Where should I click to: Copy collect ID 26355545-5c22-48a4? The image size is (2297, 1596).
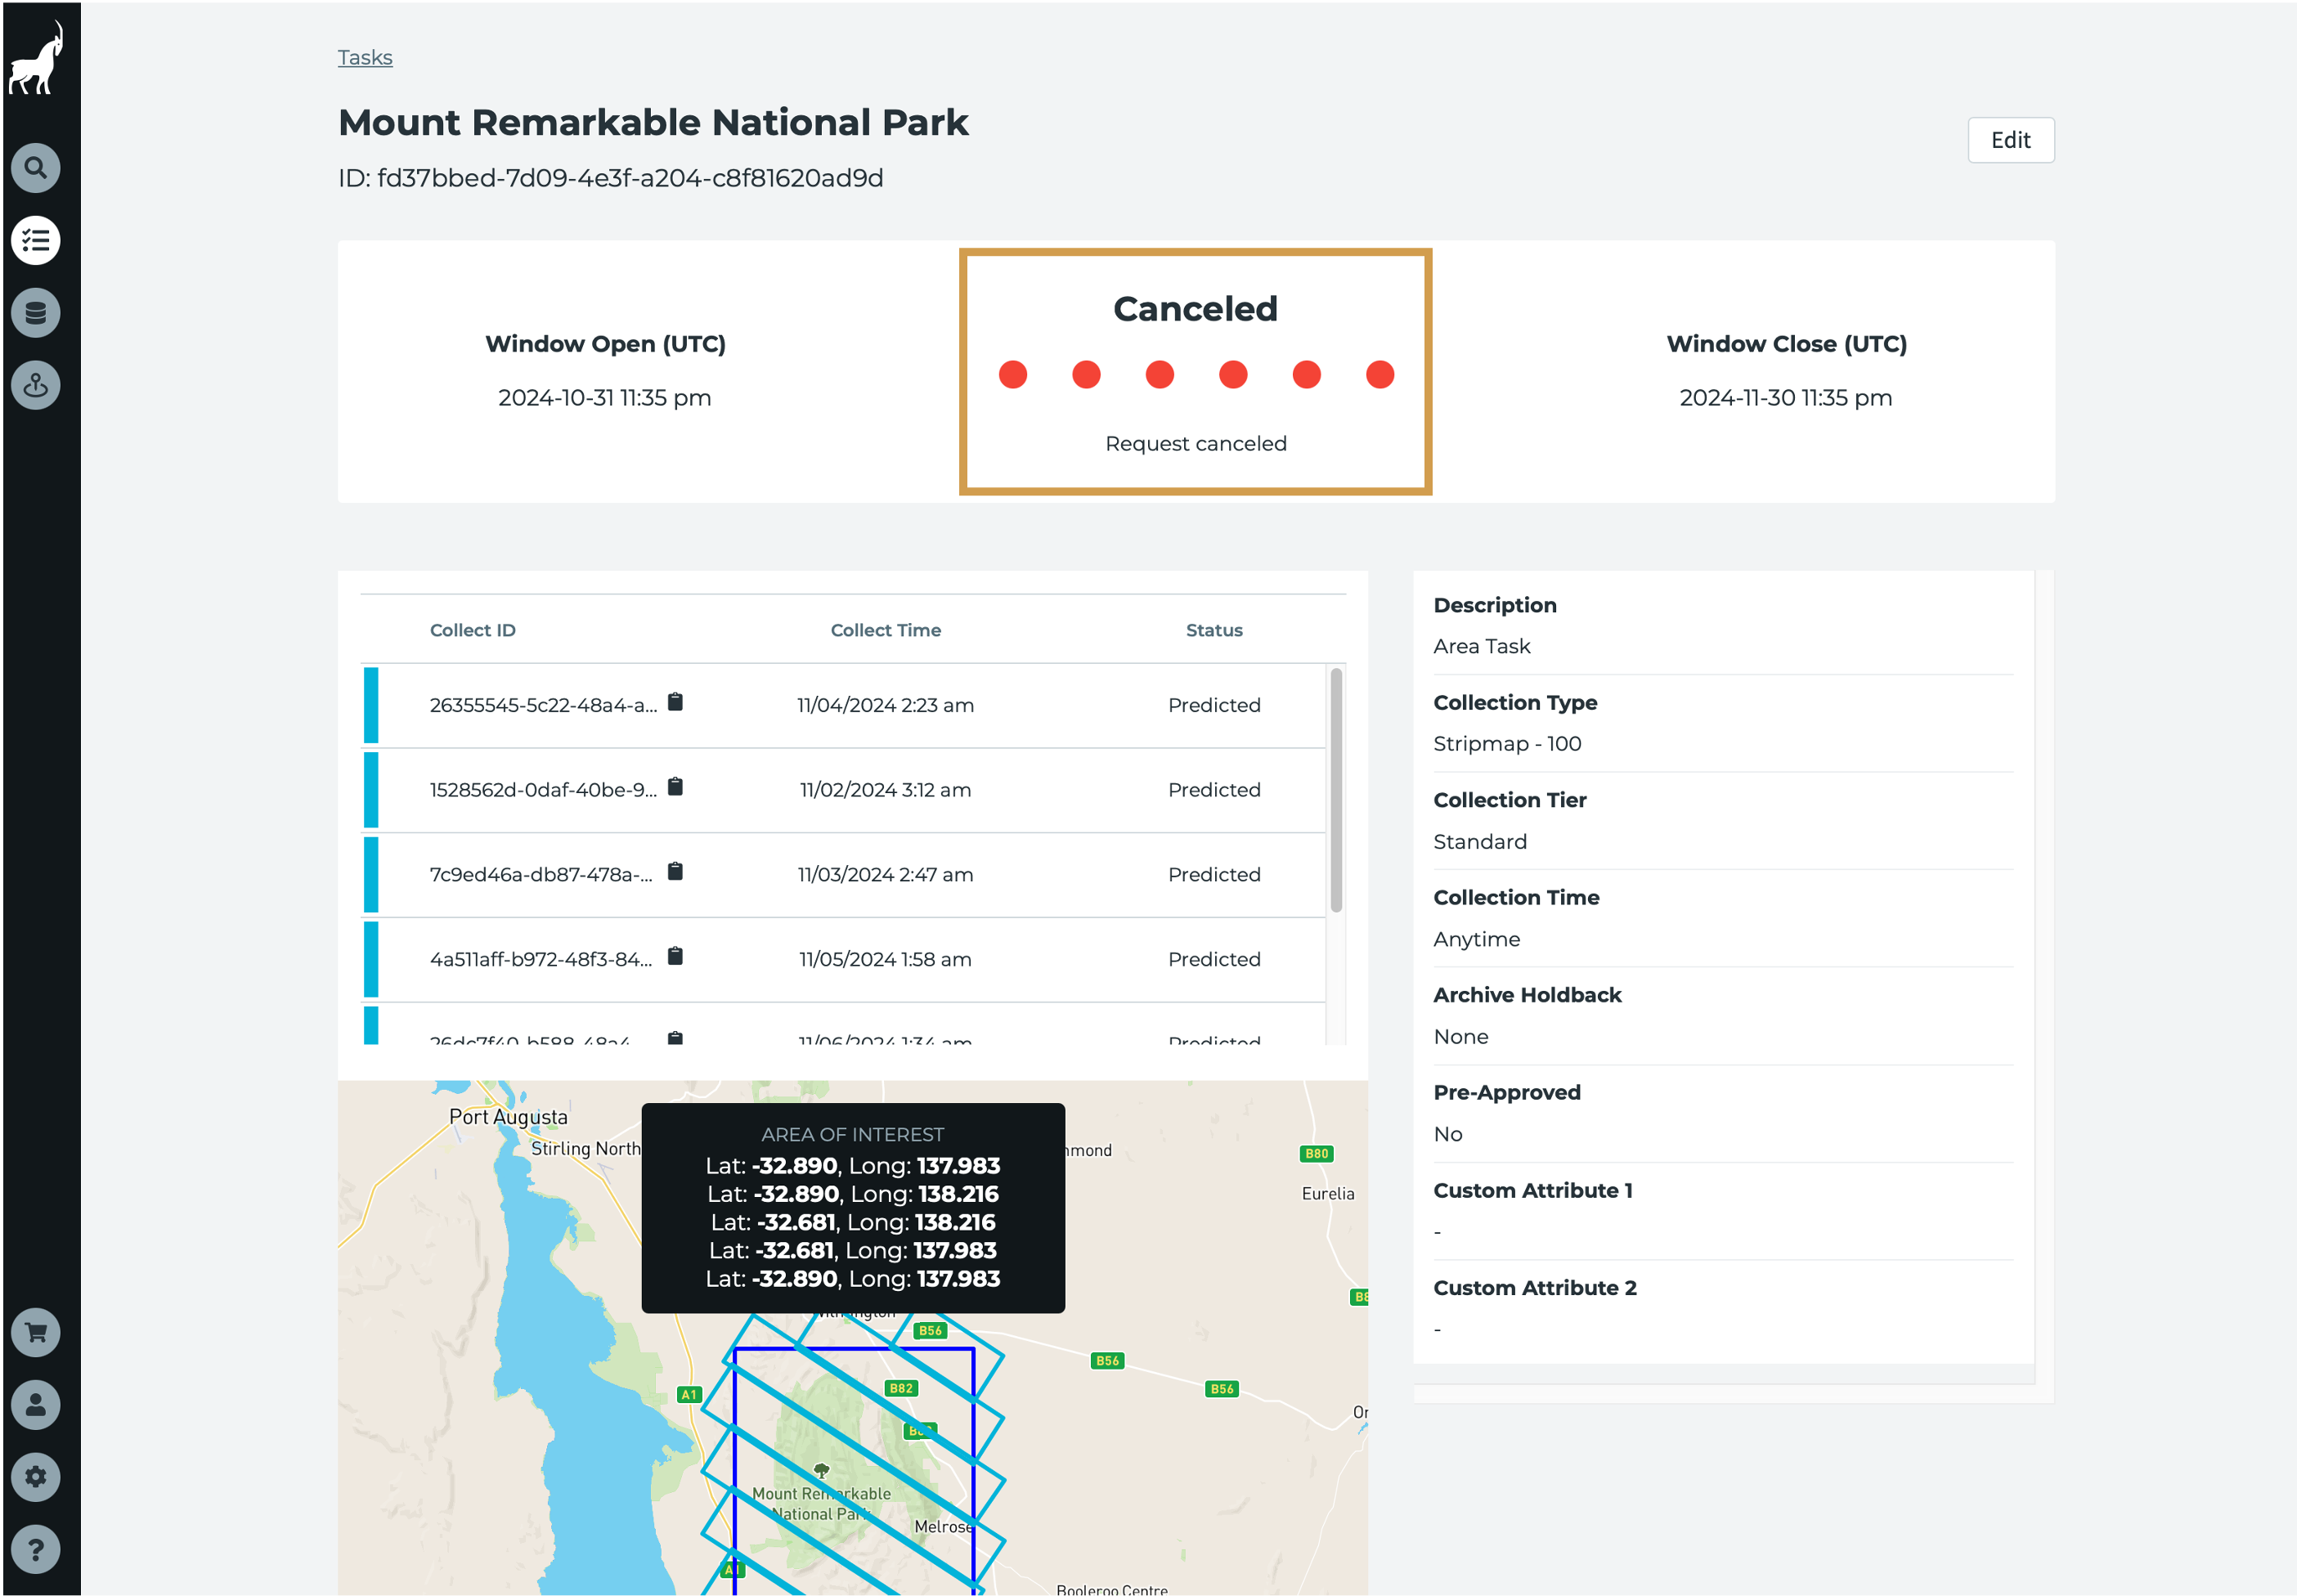pos(675,702)
